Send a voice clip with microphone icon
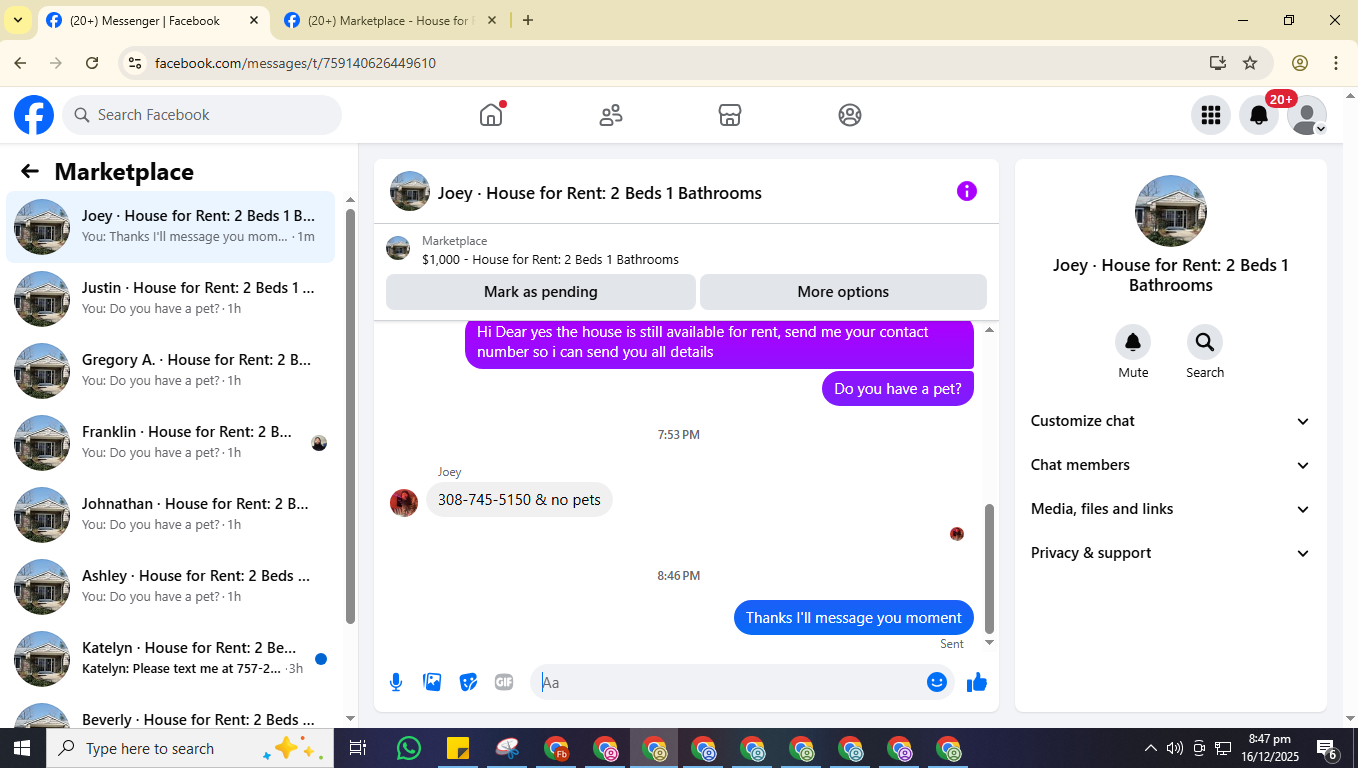This screenshot has width=1358, height=768. 396,682
